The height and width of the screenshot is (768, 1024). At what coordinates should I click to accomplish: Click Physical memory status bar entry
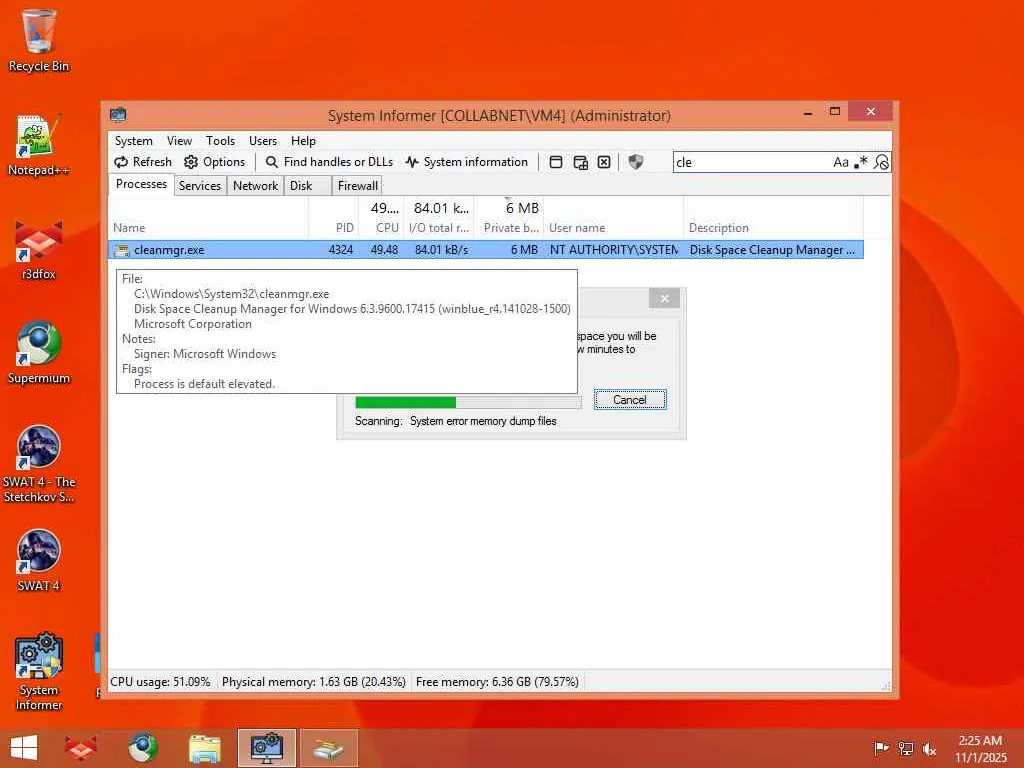pos(313,682)
